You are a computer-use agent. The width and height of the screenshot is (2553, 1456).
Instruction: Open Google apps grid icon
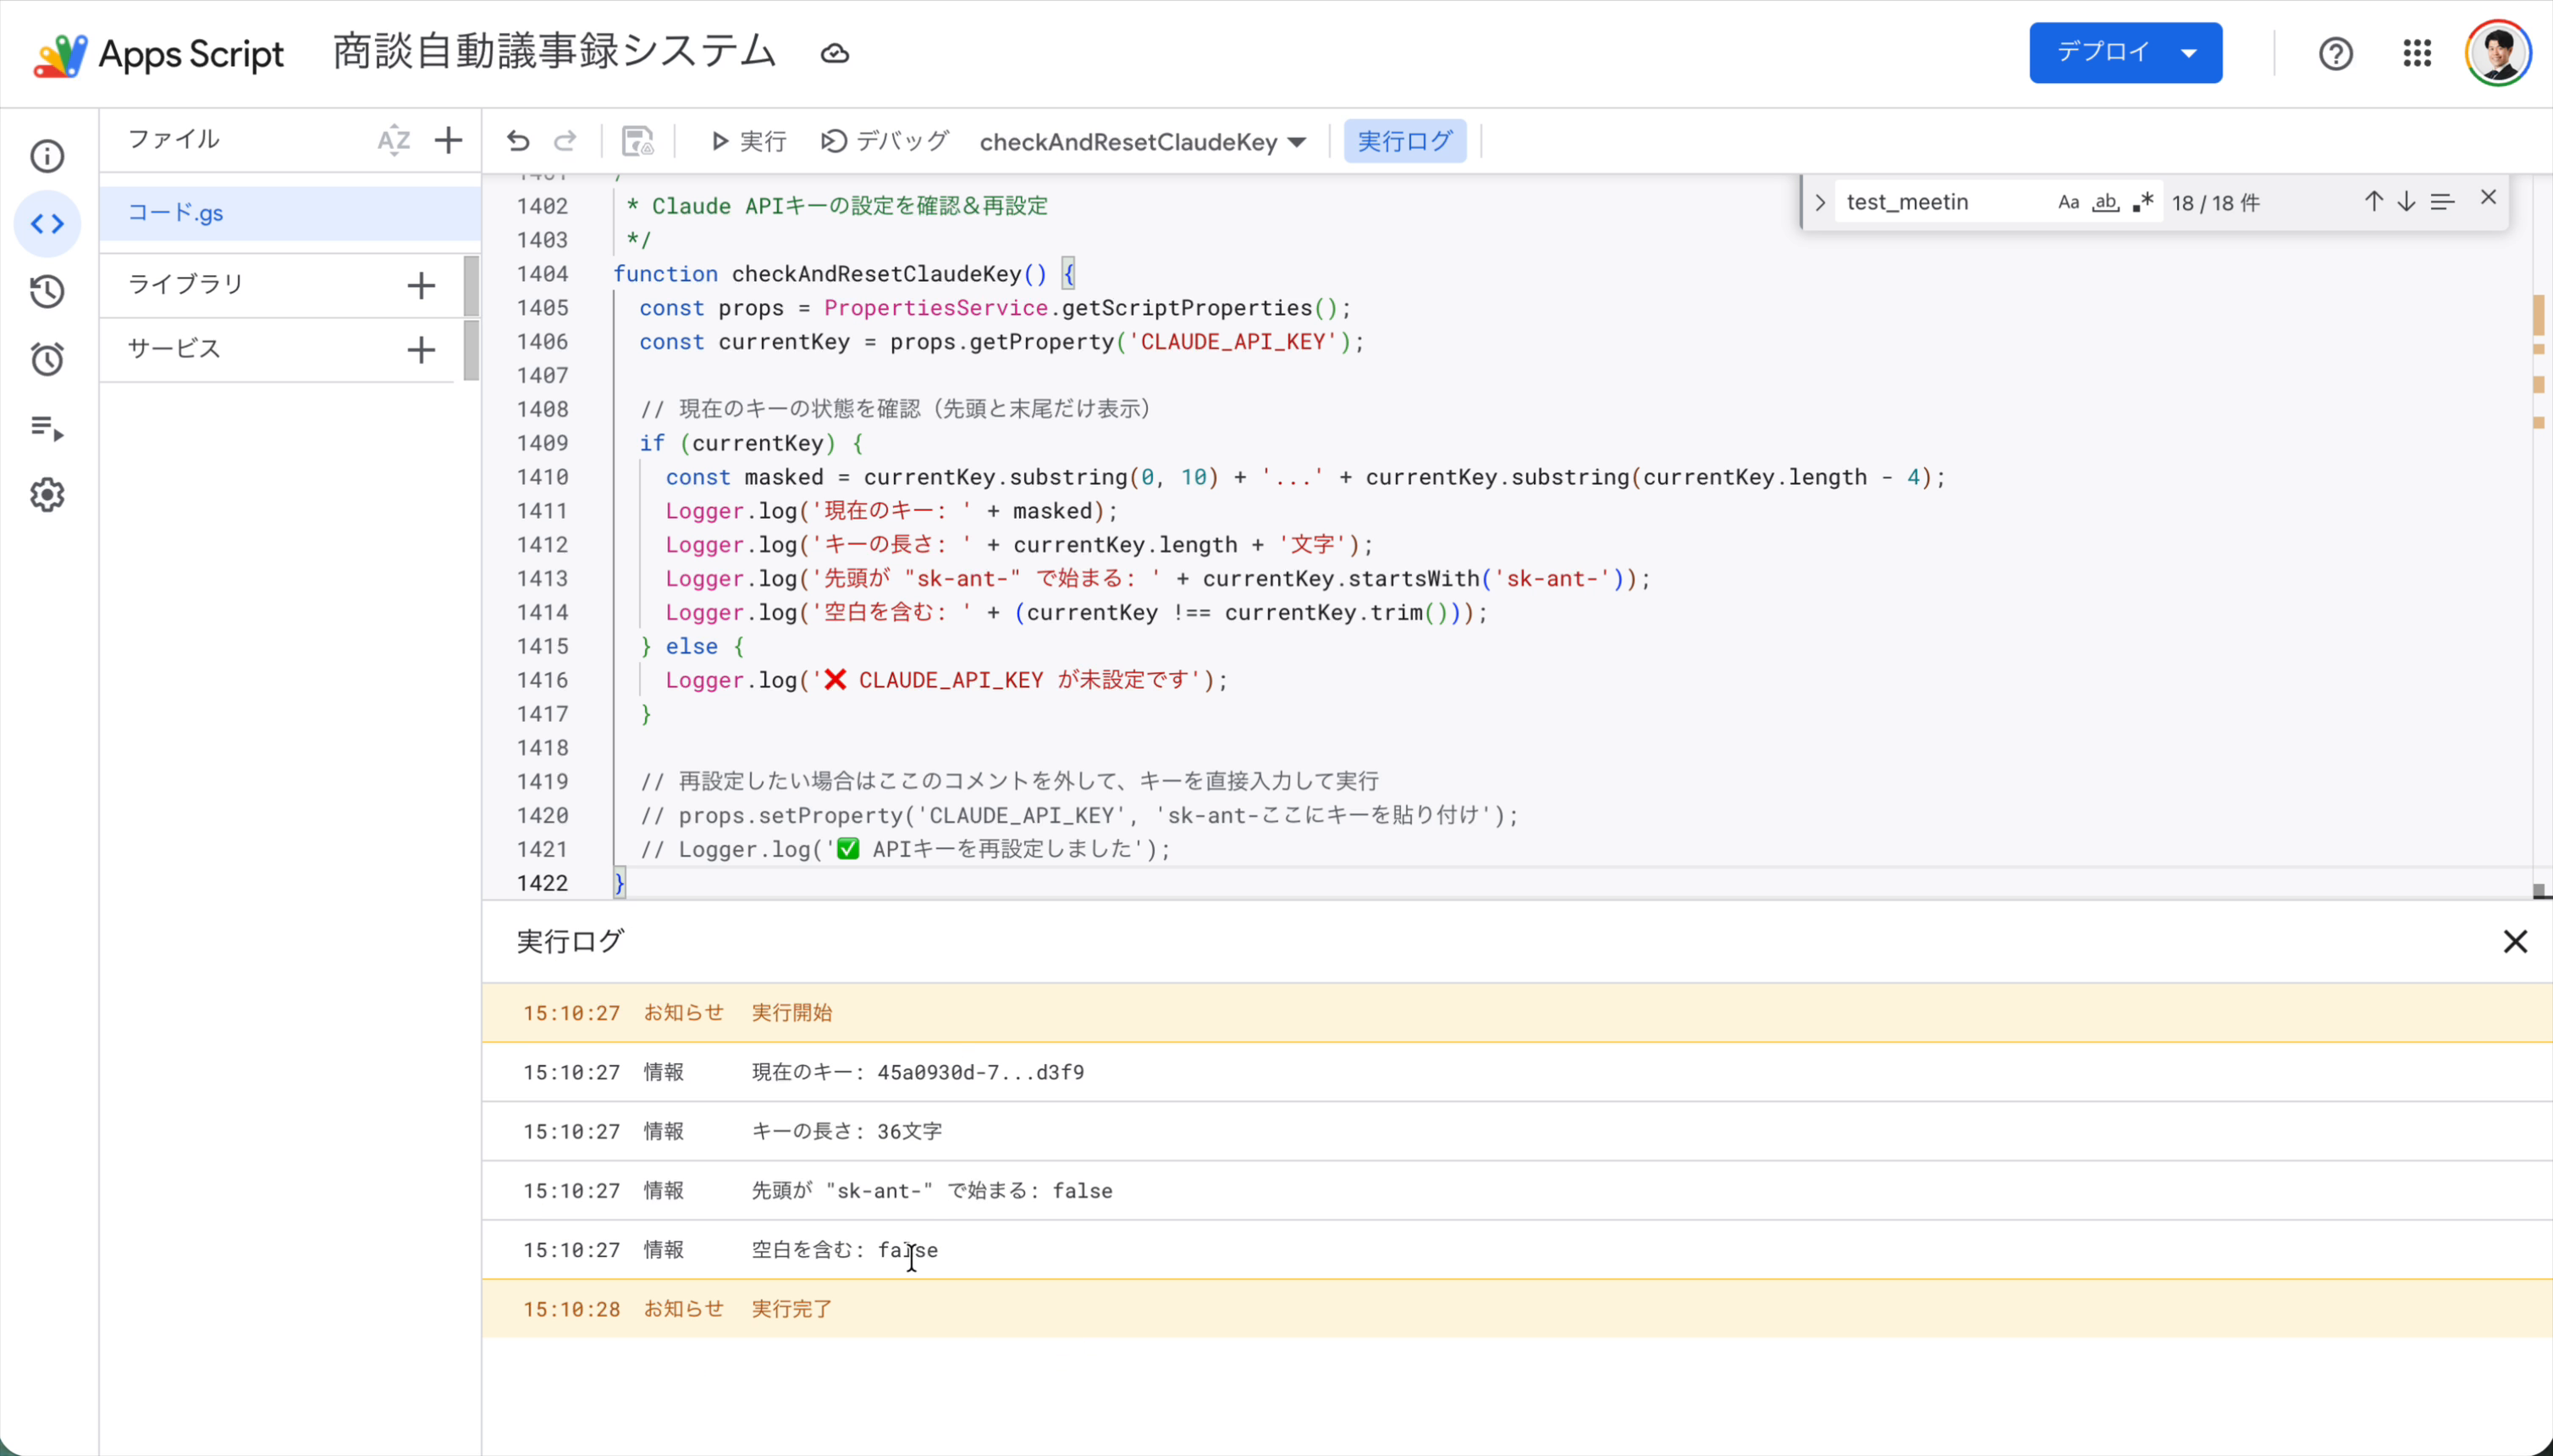[x=2416, y=53]
